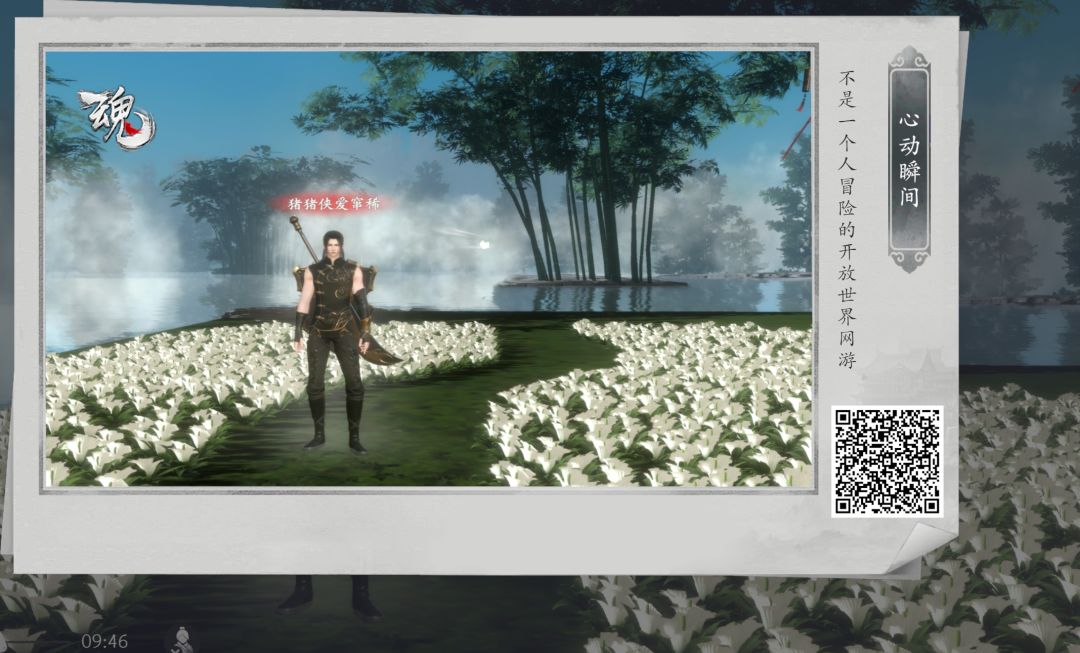Tap the 心动瞬间 title banner
This screenshot has width=1080, height=653.
909,159
